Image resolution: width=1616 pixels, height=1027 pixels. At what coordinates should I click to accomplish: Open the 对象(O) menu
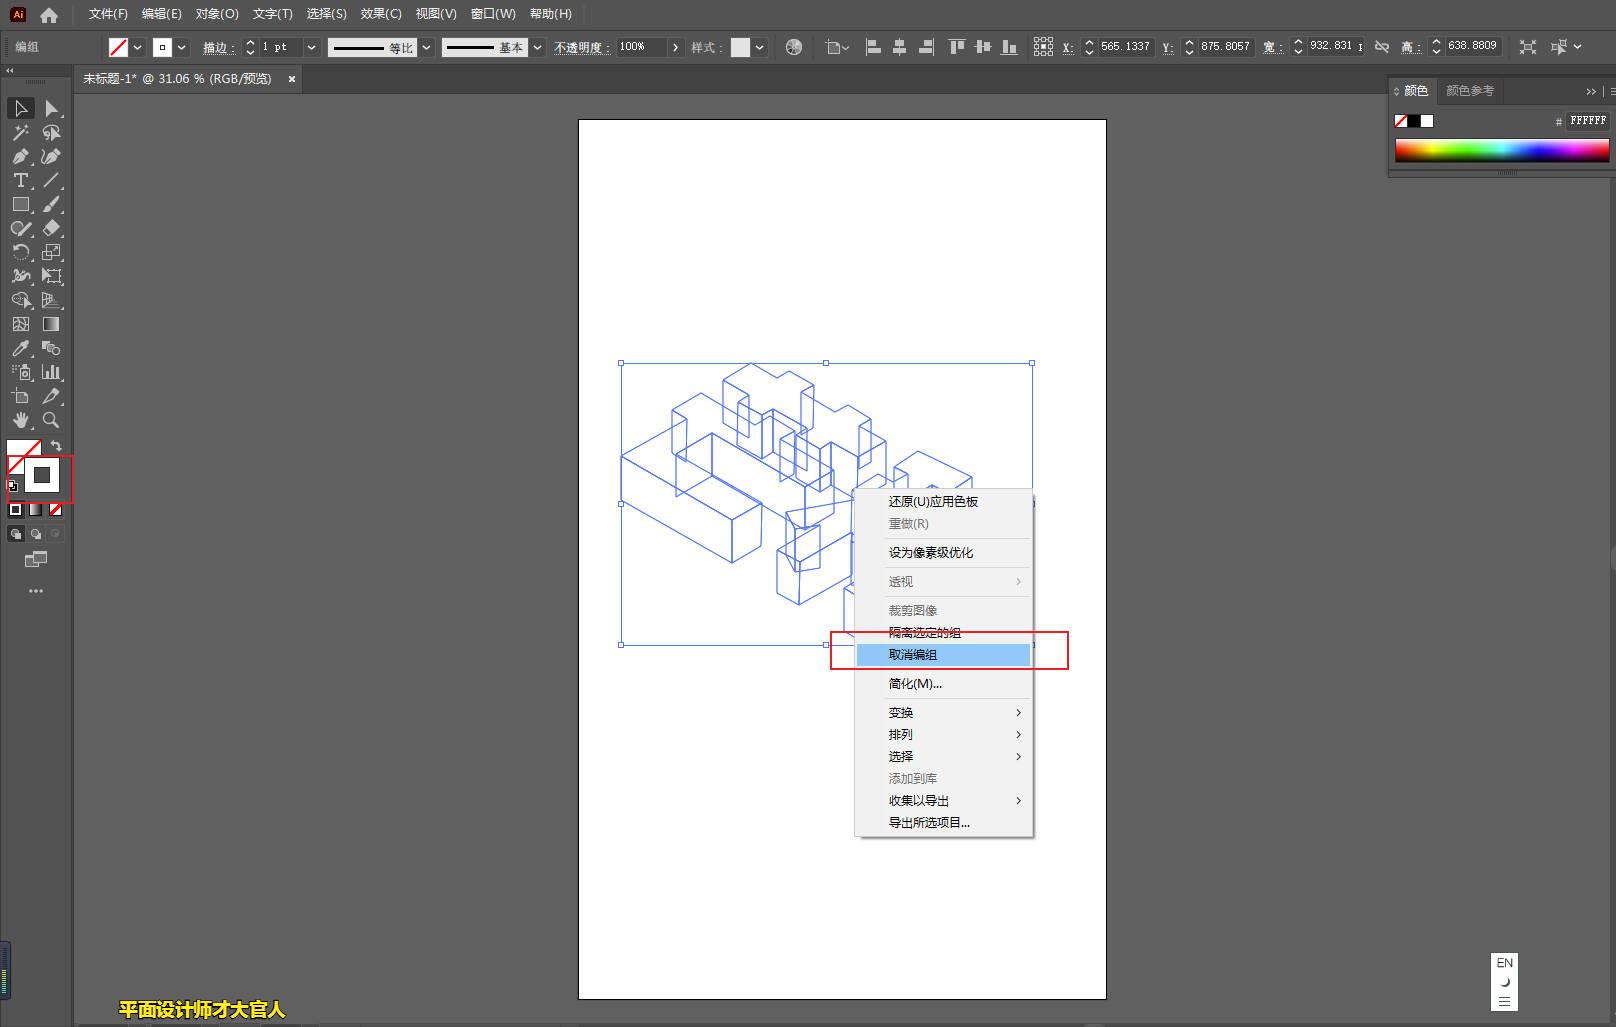coord(217,14)
